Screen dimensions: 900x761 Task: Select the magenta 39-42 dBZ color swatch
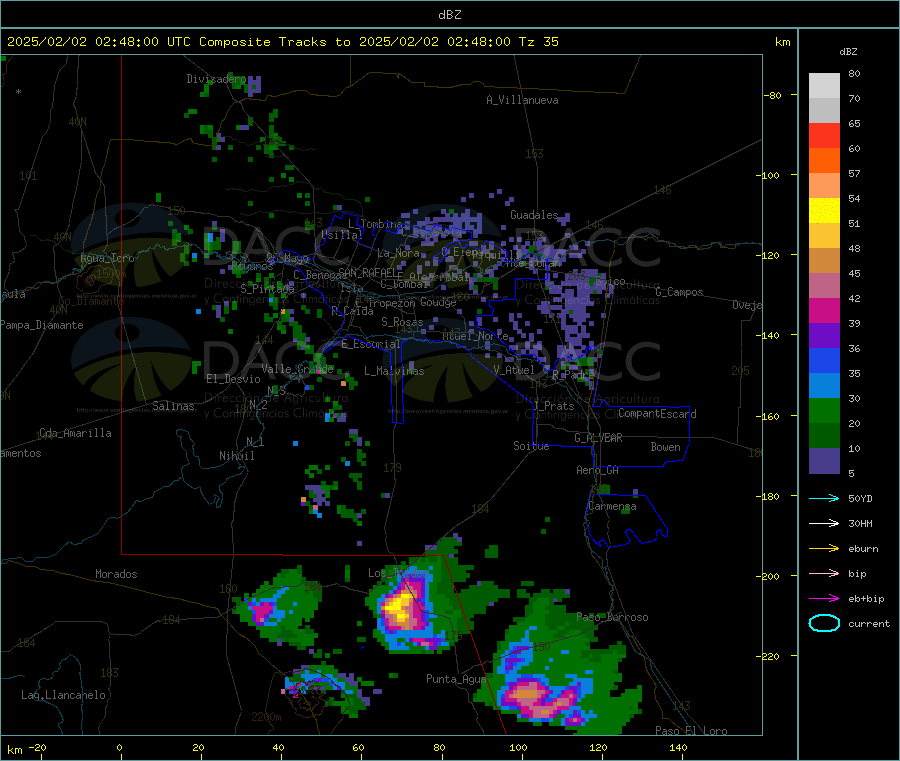point(824,310)
